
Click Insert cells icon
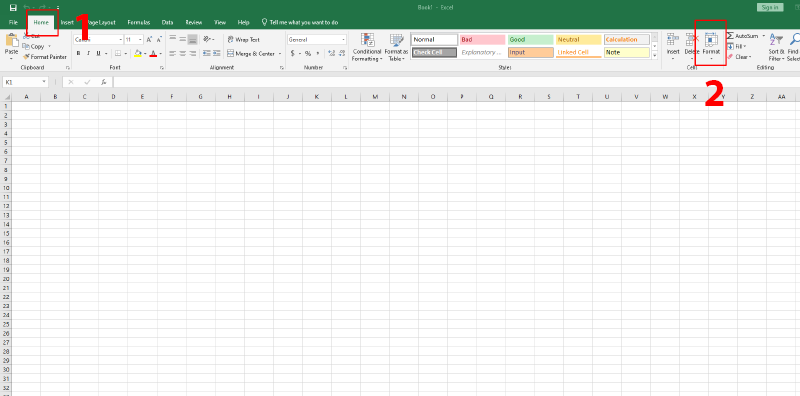(673, 39)
